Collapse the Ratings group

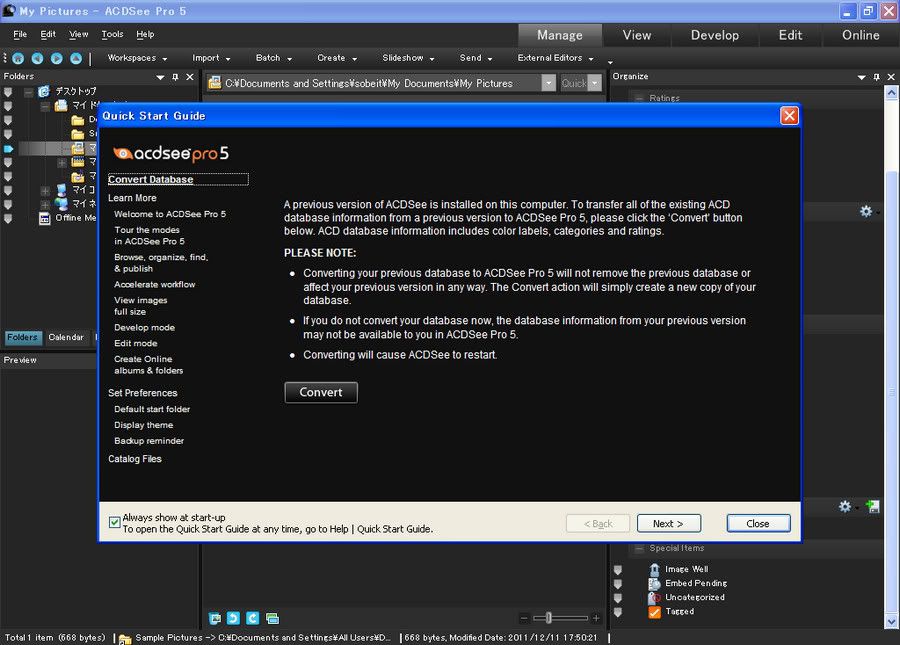[x=639, y=99]
